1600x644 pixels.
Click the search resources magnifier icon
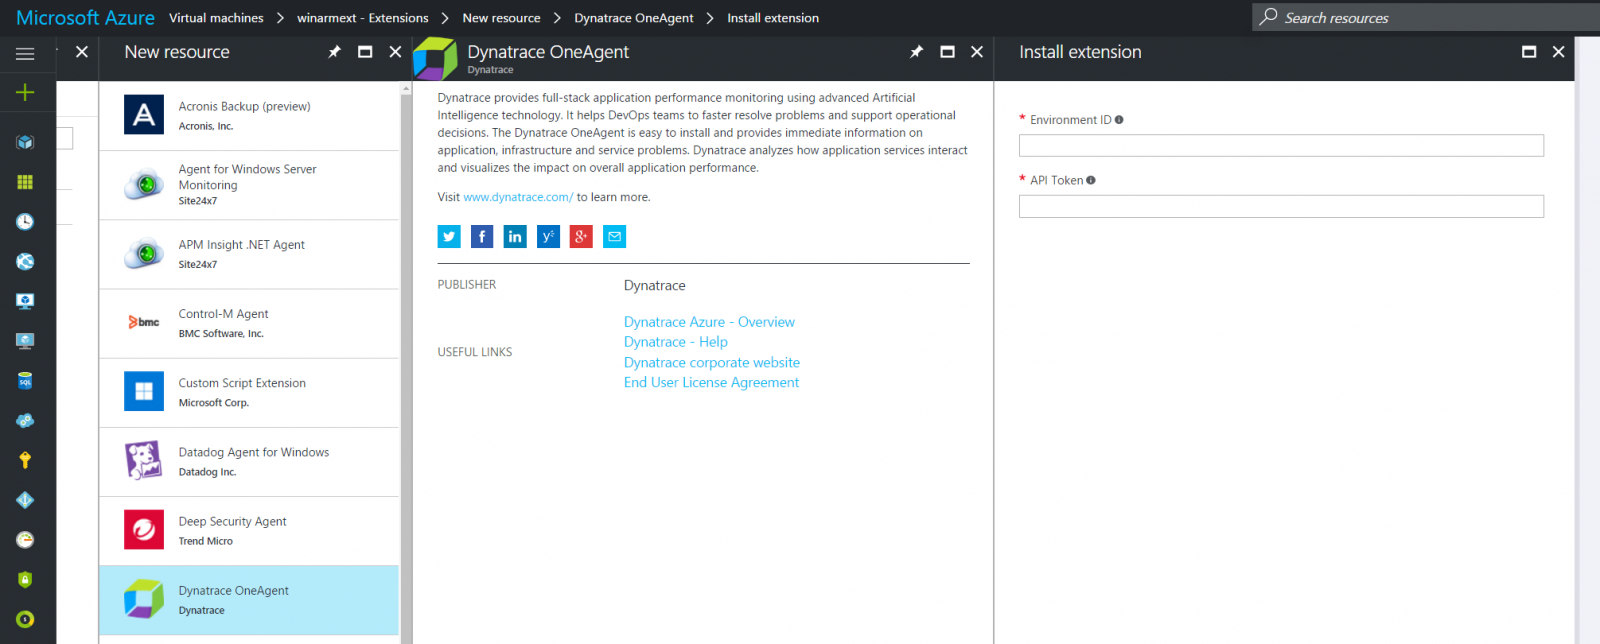tap(1268, 17)
